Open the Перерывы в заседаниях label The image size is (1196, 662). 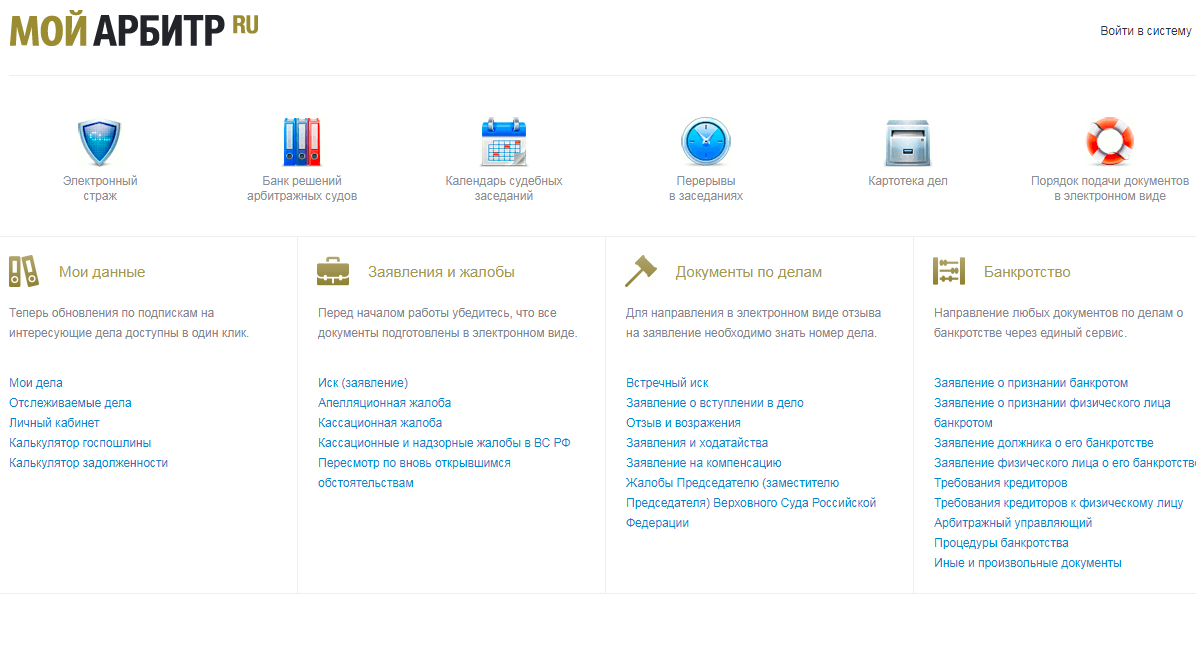pyautogui.click(x=706, y=188)
